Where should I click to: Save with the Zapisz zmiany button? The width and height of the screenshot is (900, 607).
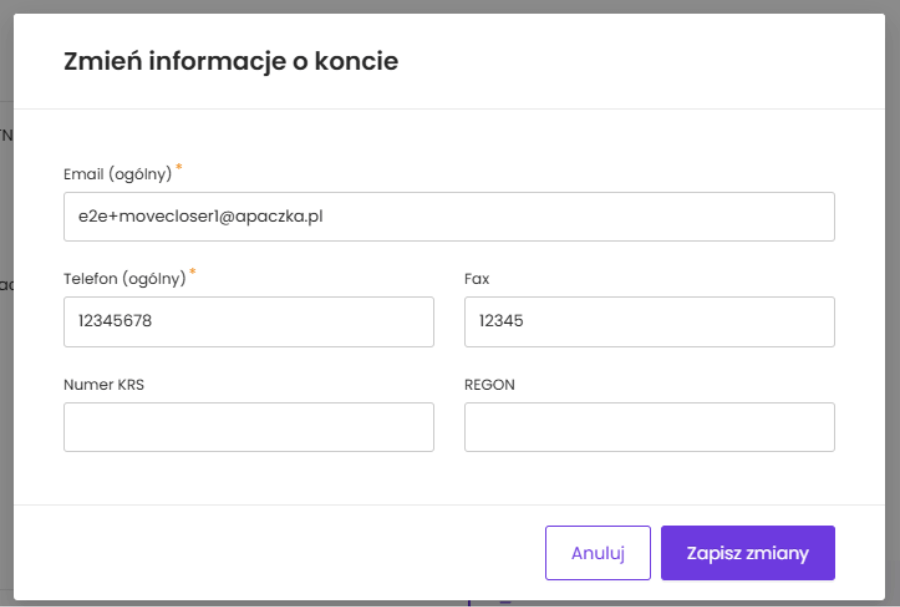[747, 553]
